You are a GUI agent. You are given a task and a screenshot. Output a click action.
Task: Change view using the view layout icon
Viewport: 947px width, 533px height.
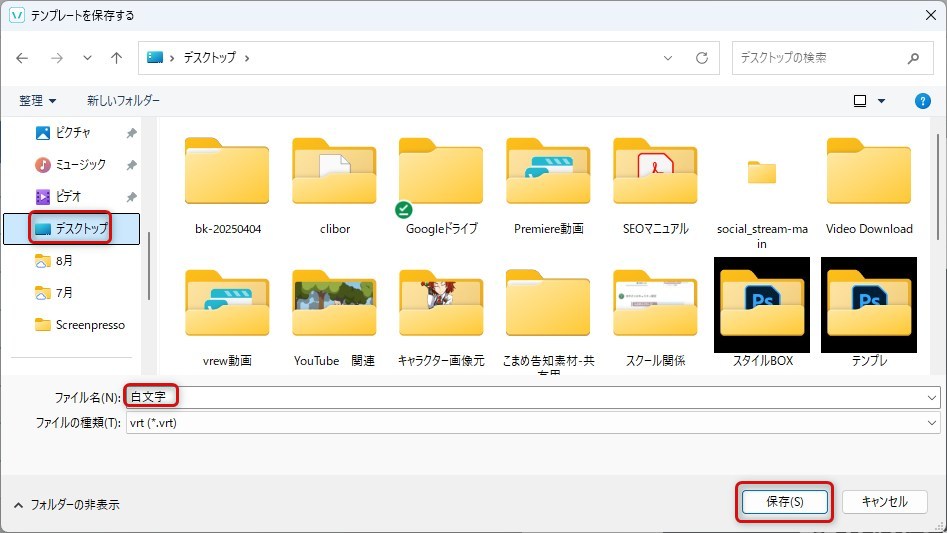click(860, 101)
